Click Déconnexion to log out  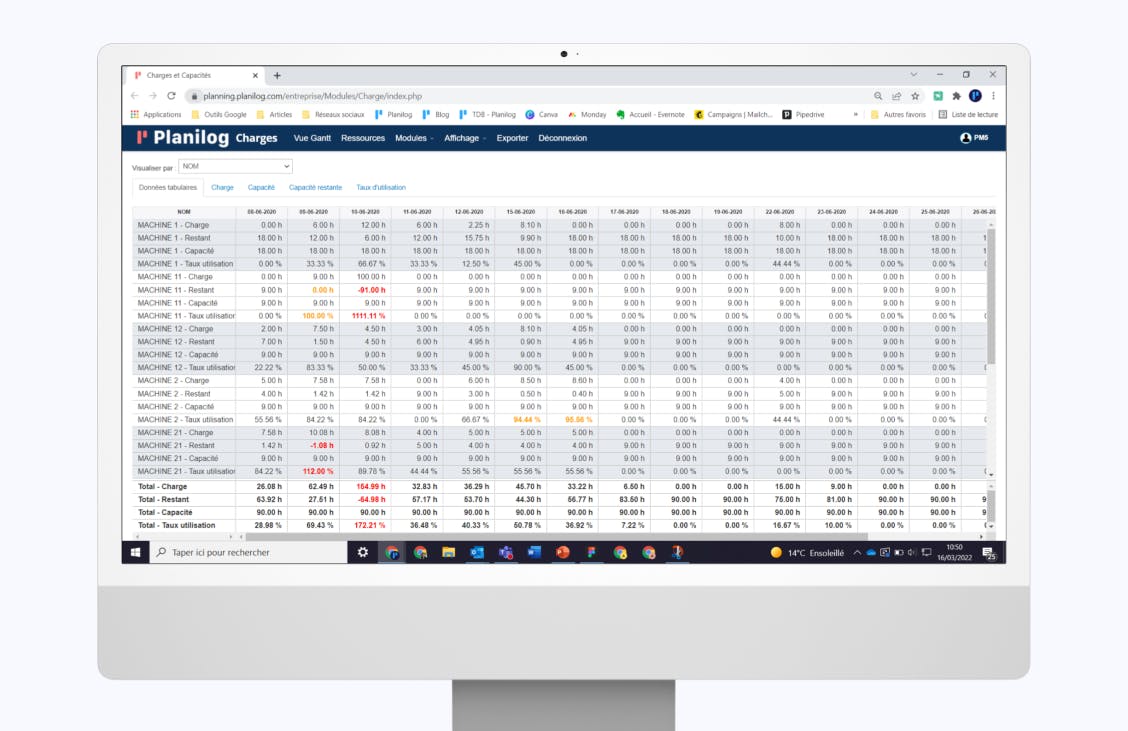point(563,138)
